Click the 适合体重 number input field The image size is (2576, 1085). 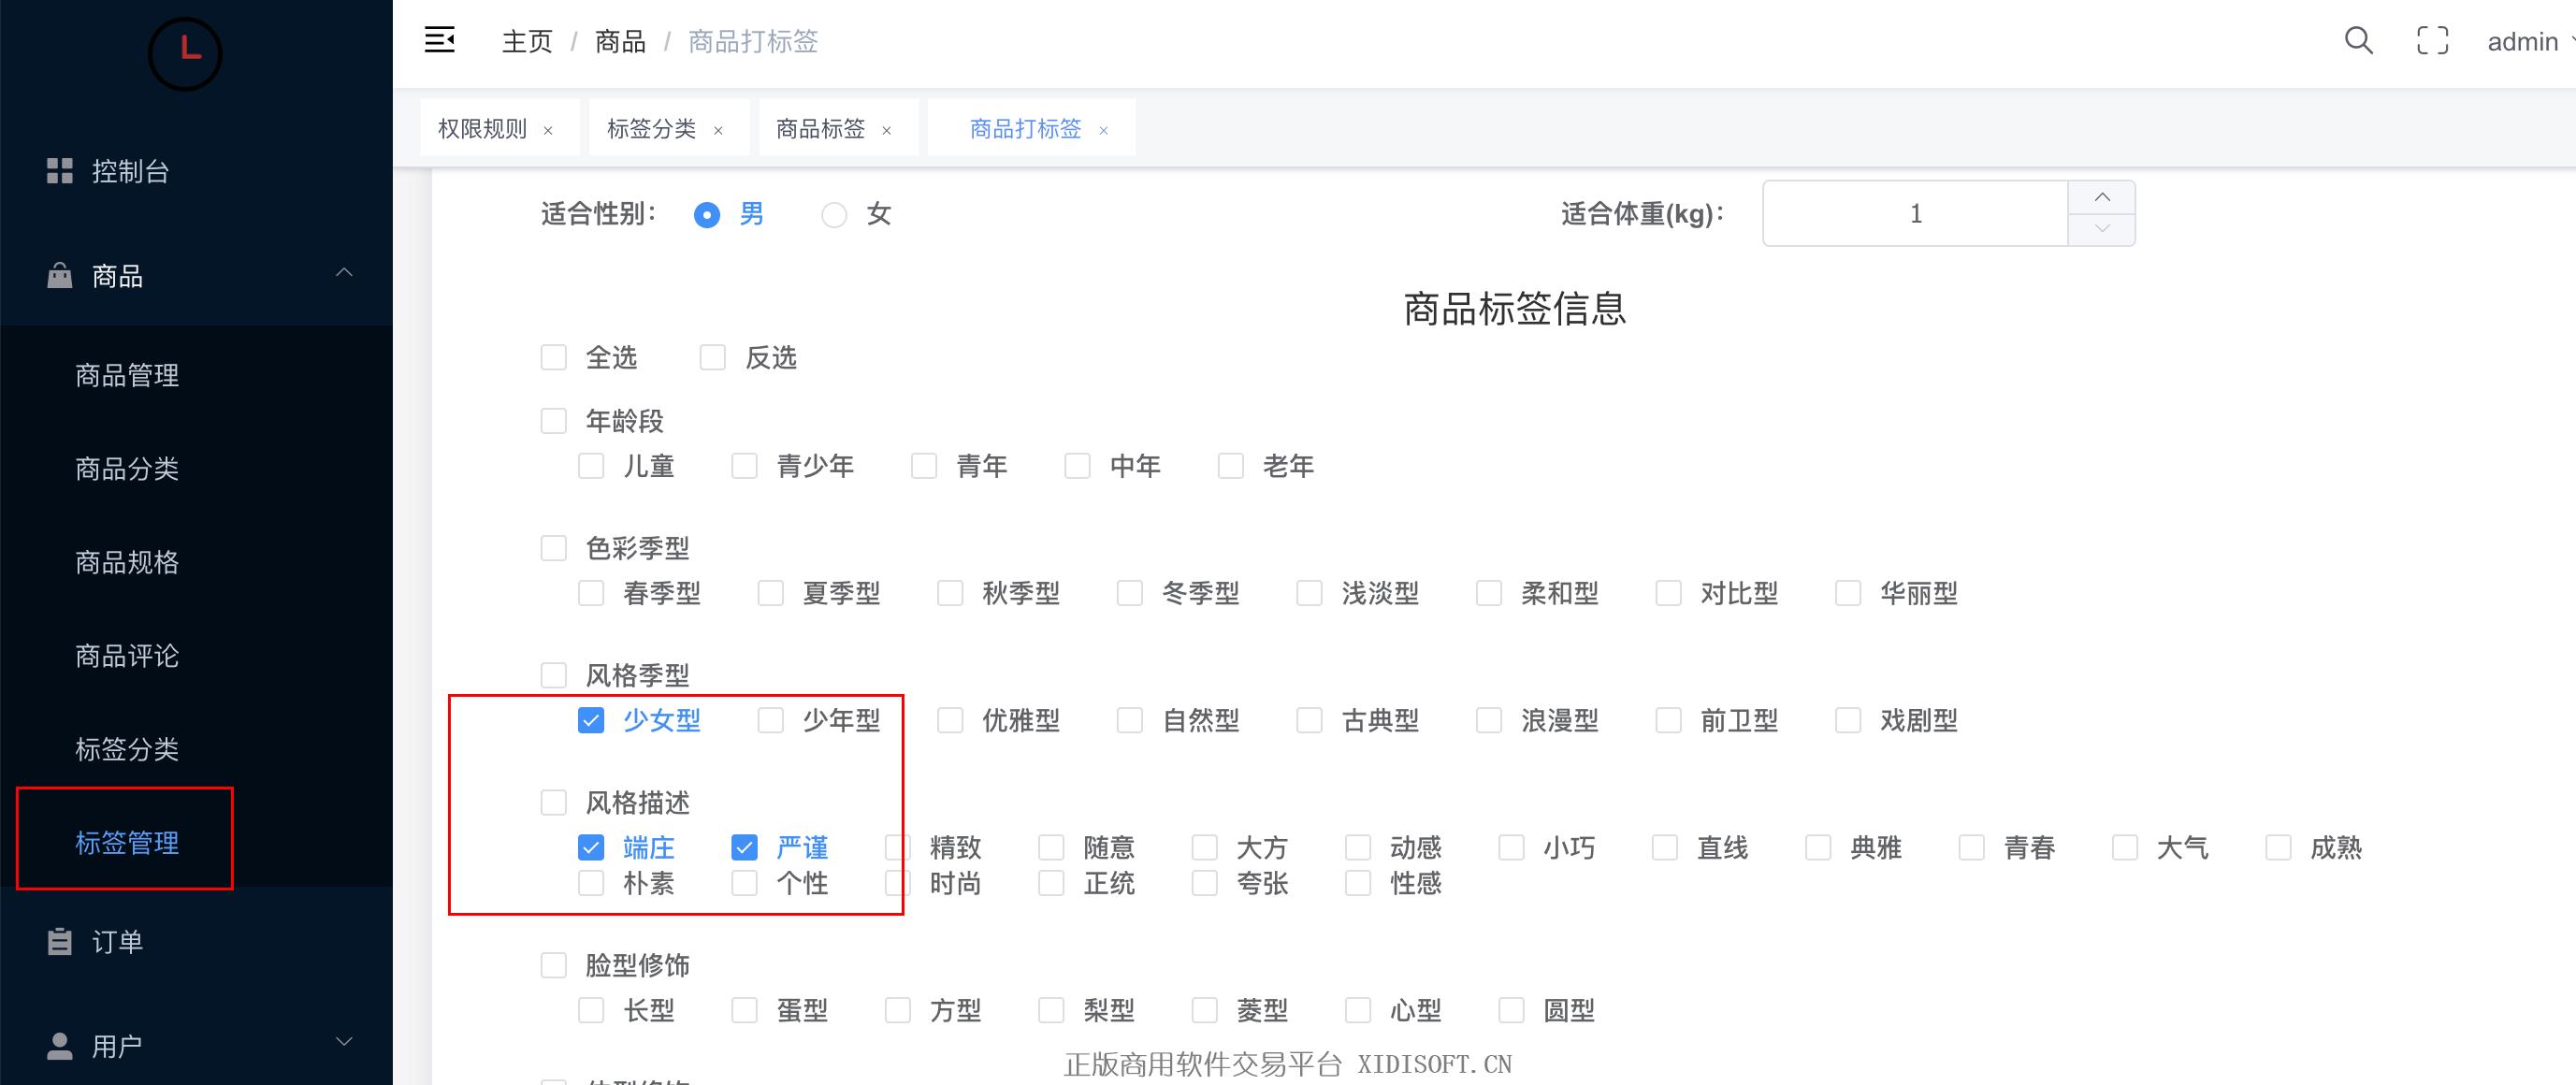click(x=1915, y=213)
